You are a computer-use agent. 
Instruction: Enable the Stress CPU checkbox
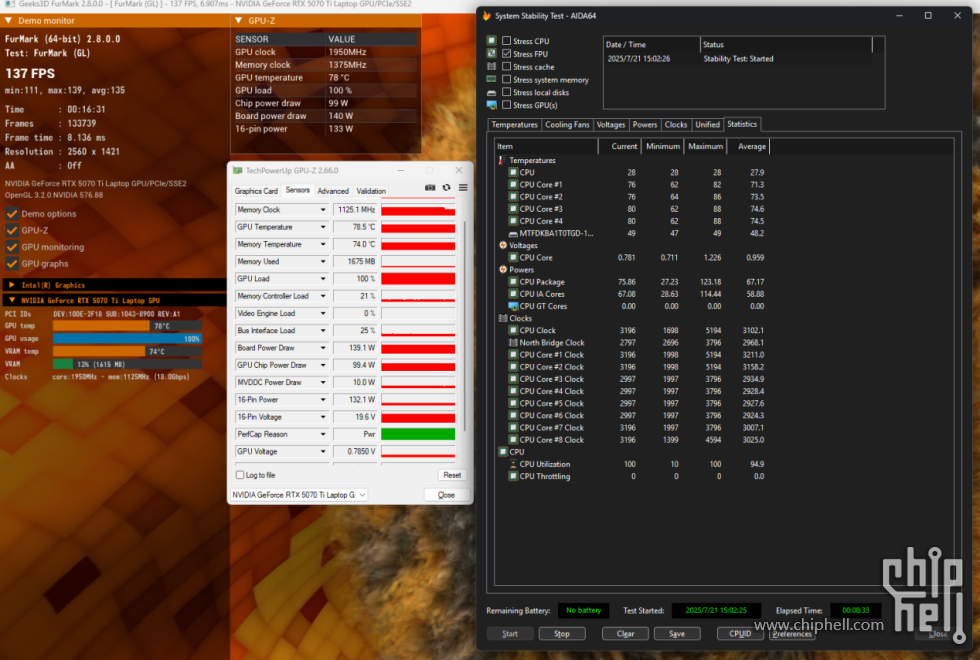point(506,41)
